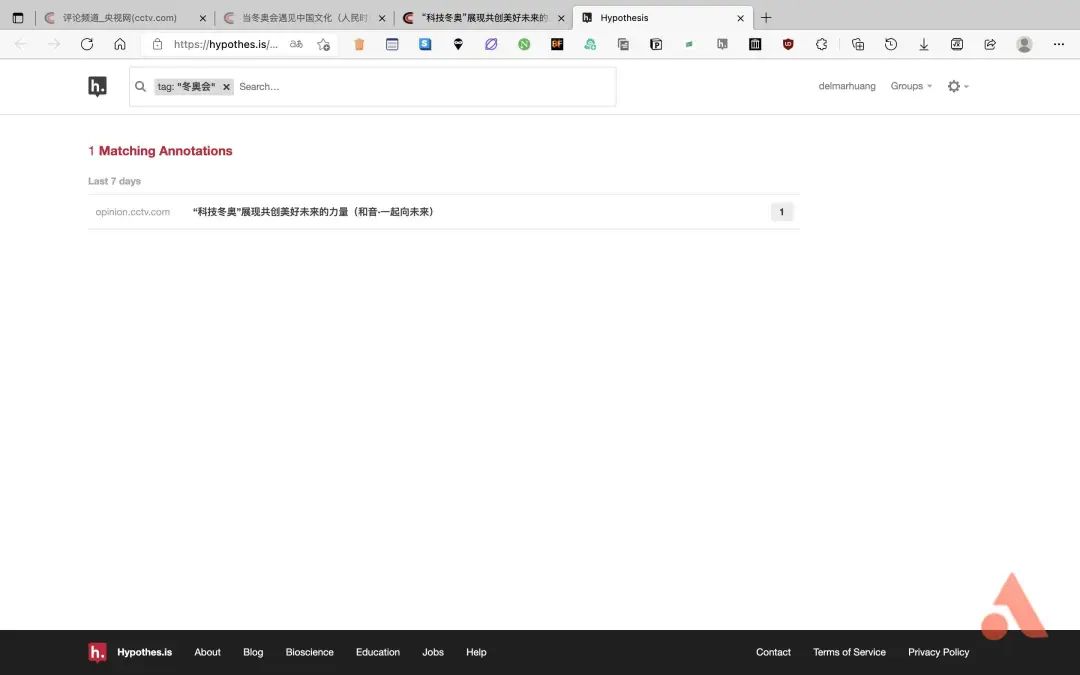
Task: Open the tab actions menu icon
Action: click(x=18, y=18)
